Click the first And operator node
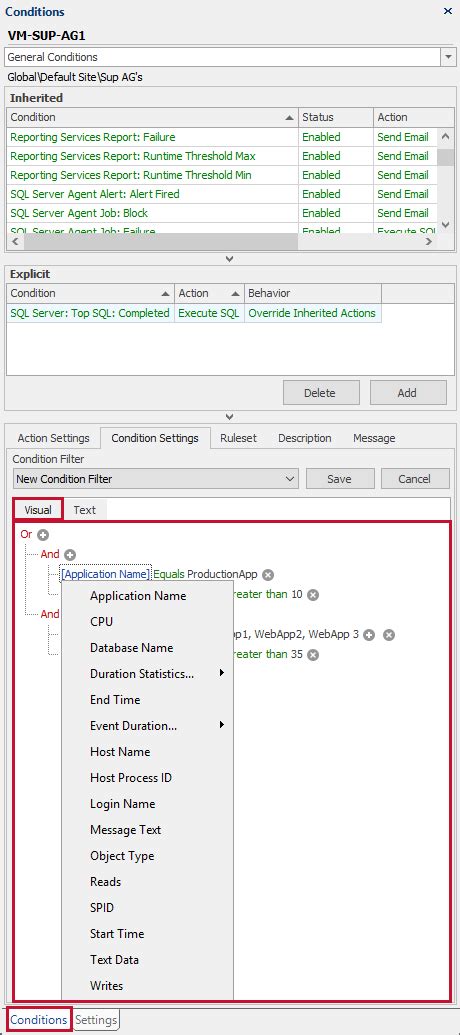Viewport: 460px width, 1035px height. 50,554
